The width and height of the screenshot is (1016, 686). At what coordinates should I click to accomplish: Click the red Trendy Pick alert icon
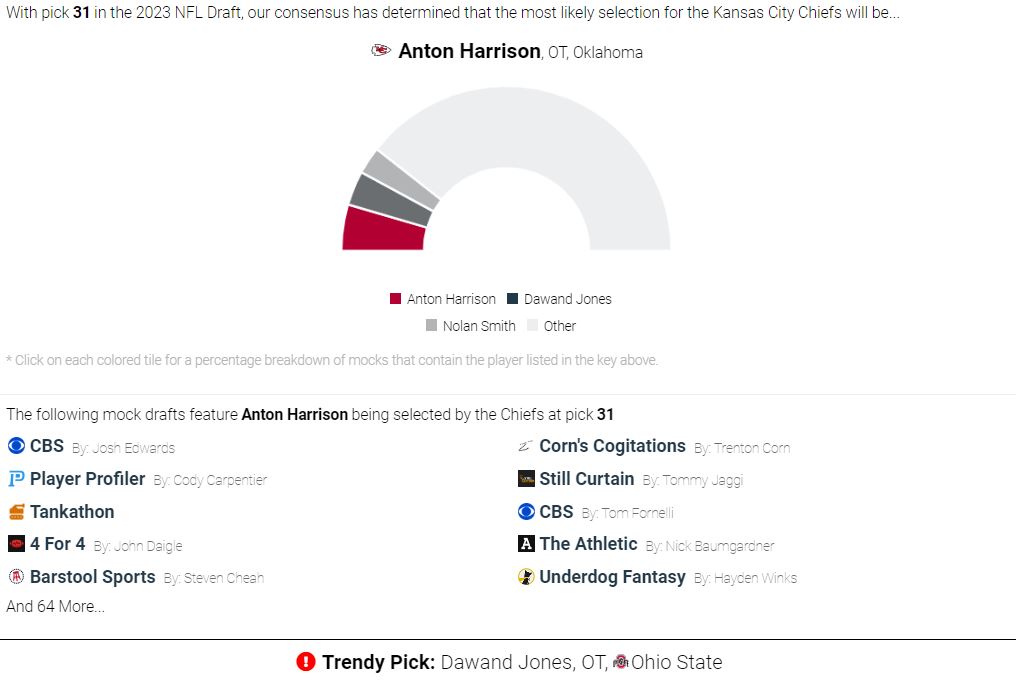tap(306, 661)
